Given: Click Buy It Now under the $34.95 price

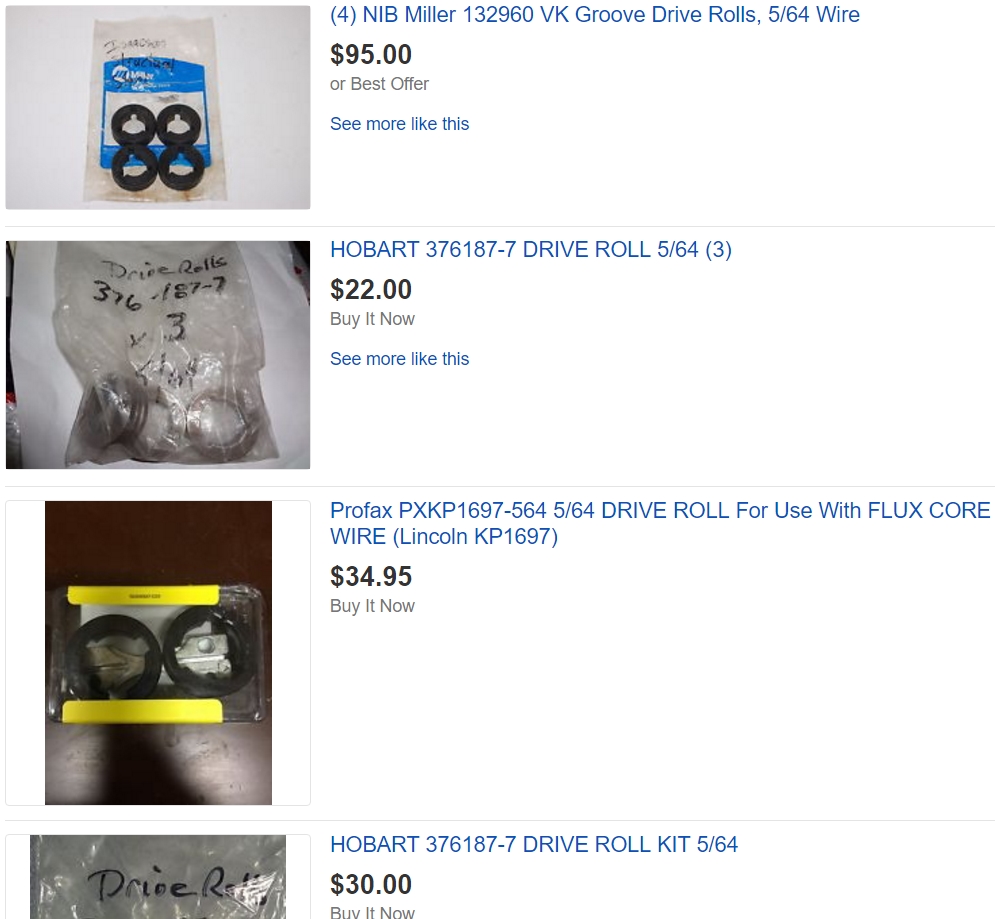Looking at the screenshot, I should [372, 605].
